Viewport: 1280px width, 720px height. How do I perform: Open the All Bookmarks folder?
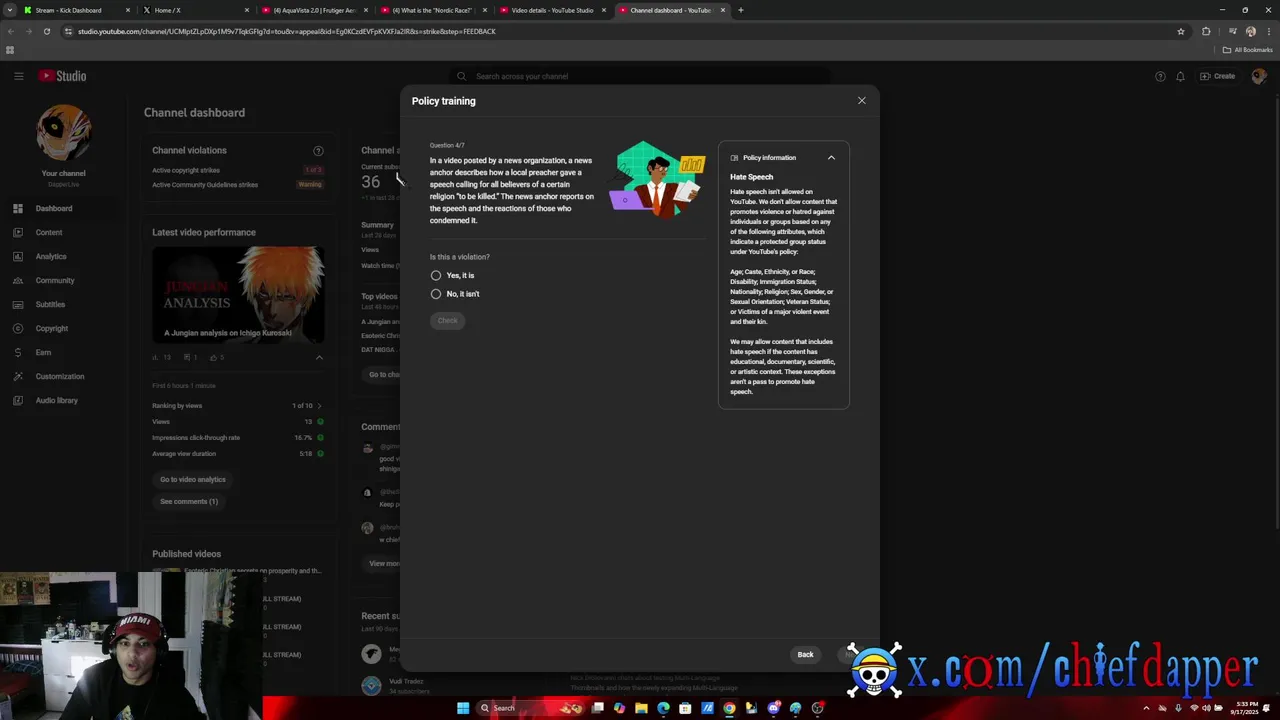pos(1248,50)
